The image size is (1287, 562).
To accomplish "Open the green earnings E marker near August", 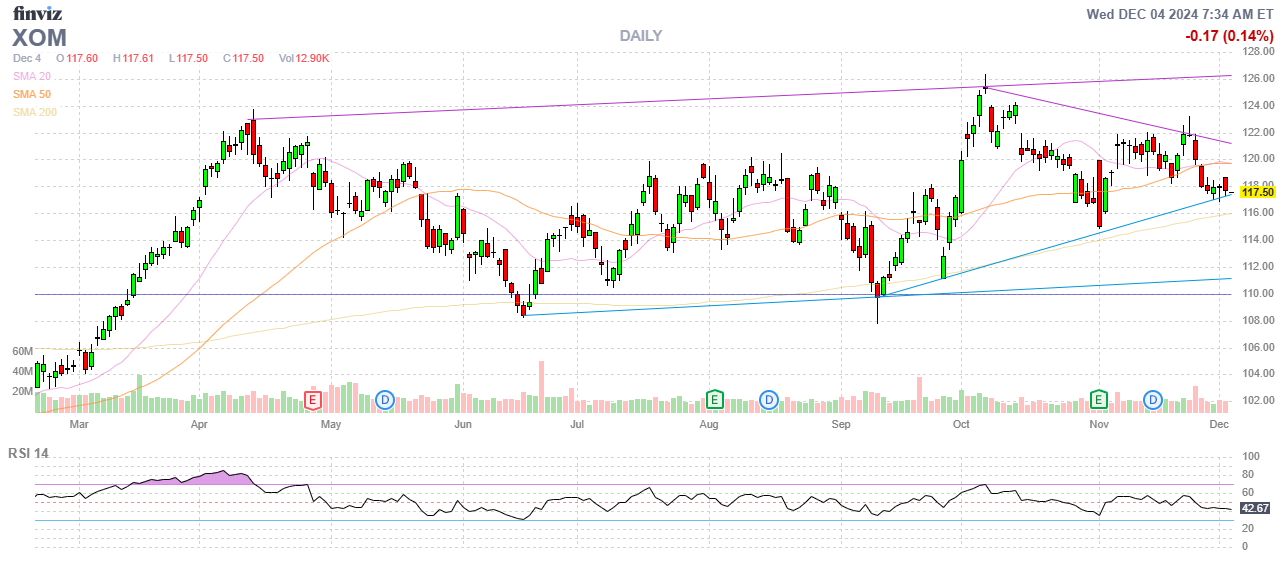I will click(x=714, y=400).
